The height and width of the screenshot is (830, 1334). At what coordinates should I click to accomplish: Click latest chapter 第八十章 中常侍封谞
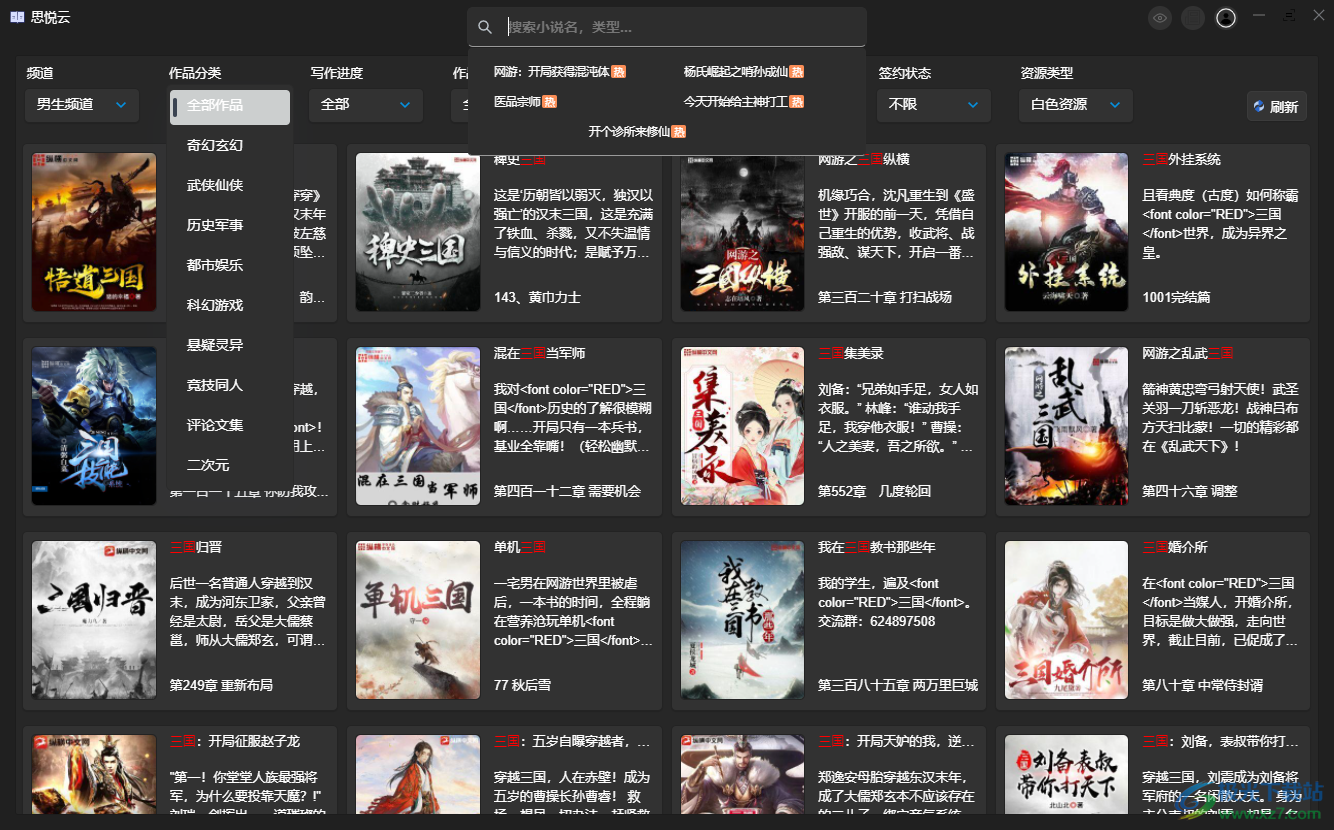pos(1203,685)
